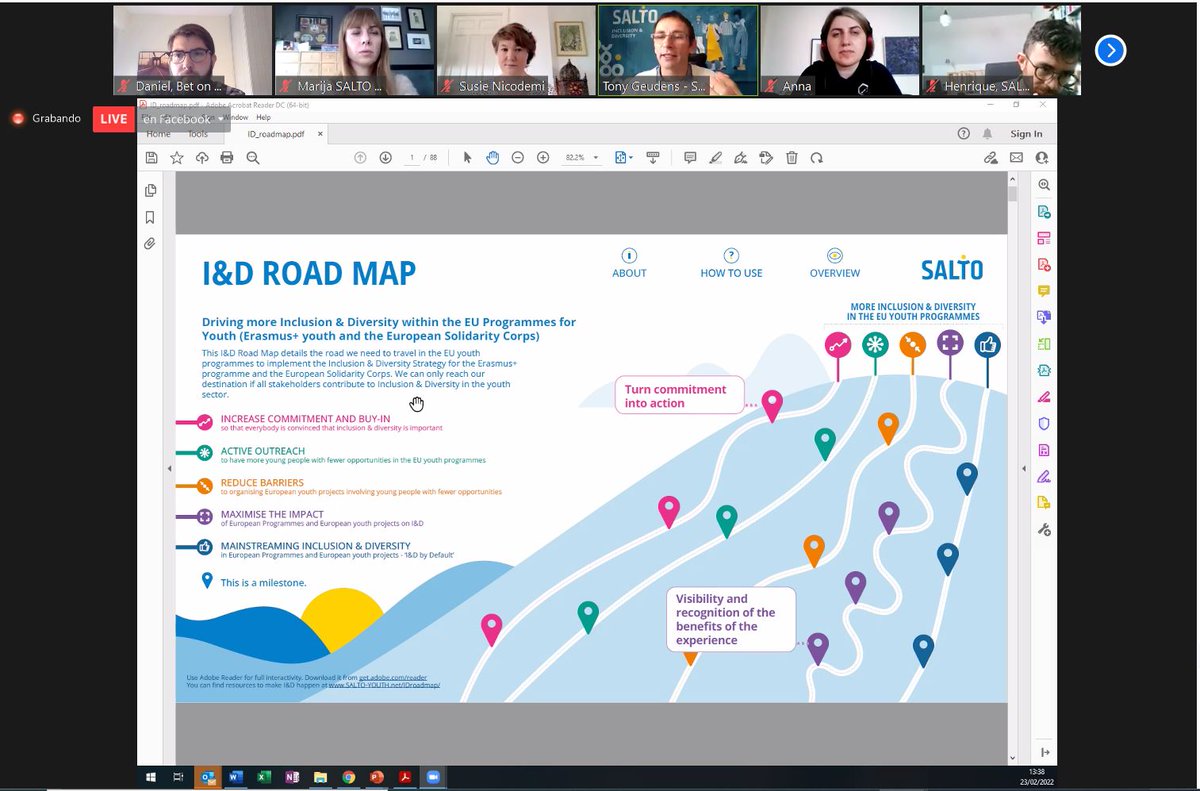
Task: Show next participants with blue arrow
Action: (1110, 50)
